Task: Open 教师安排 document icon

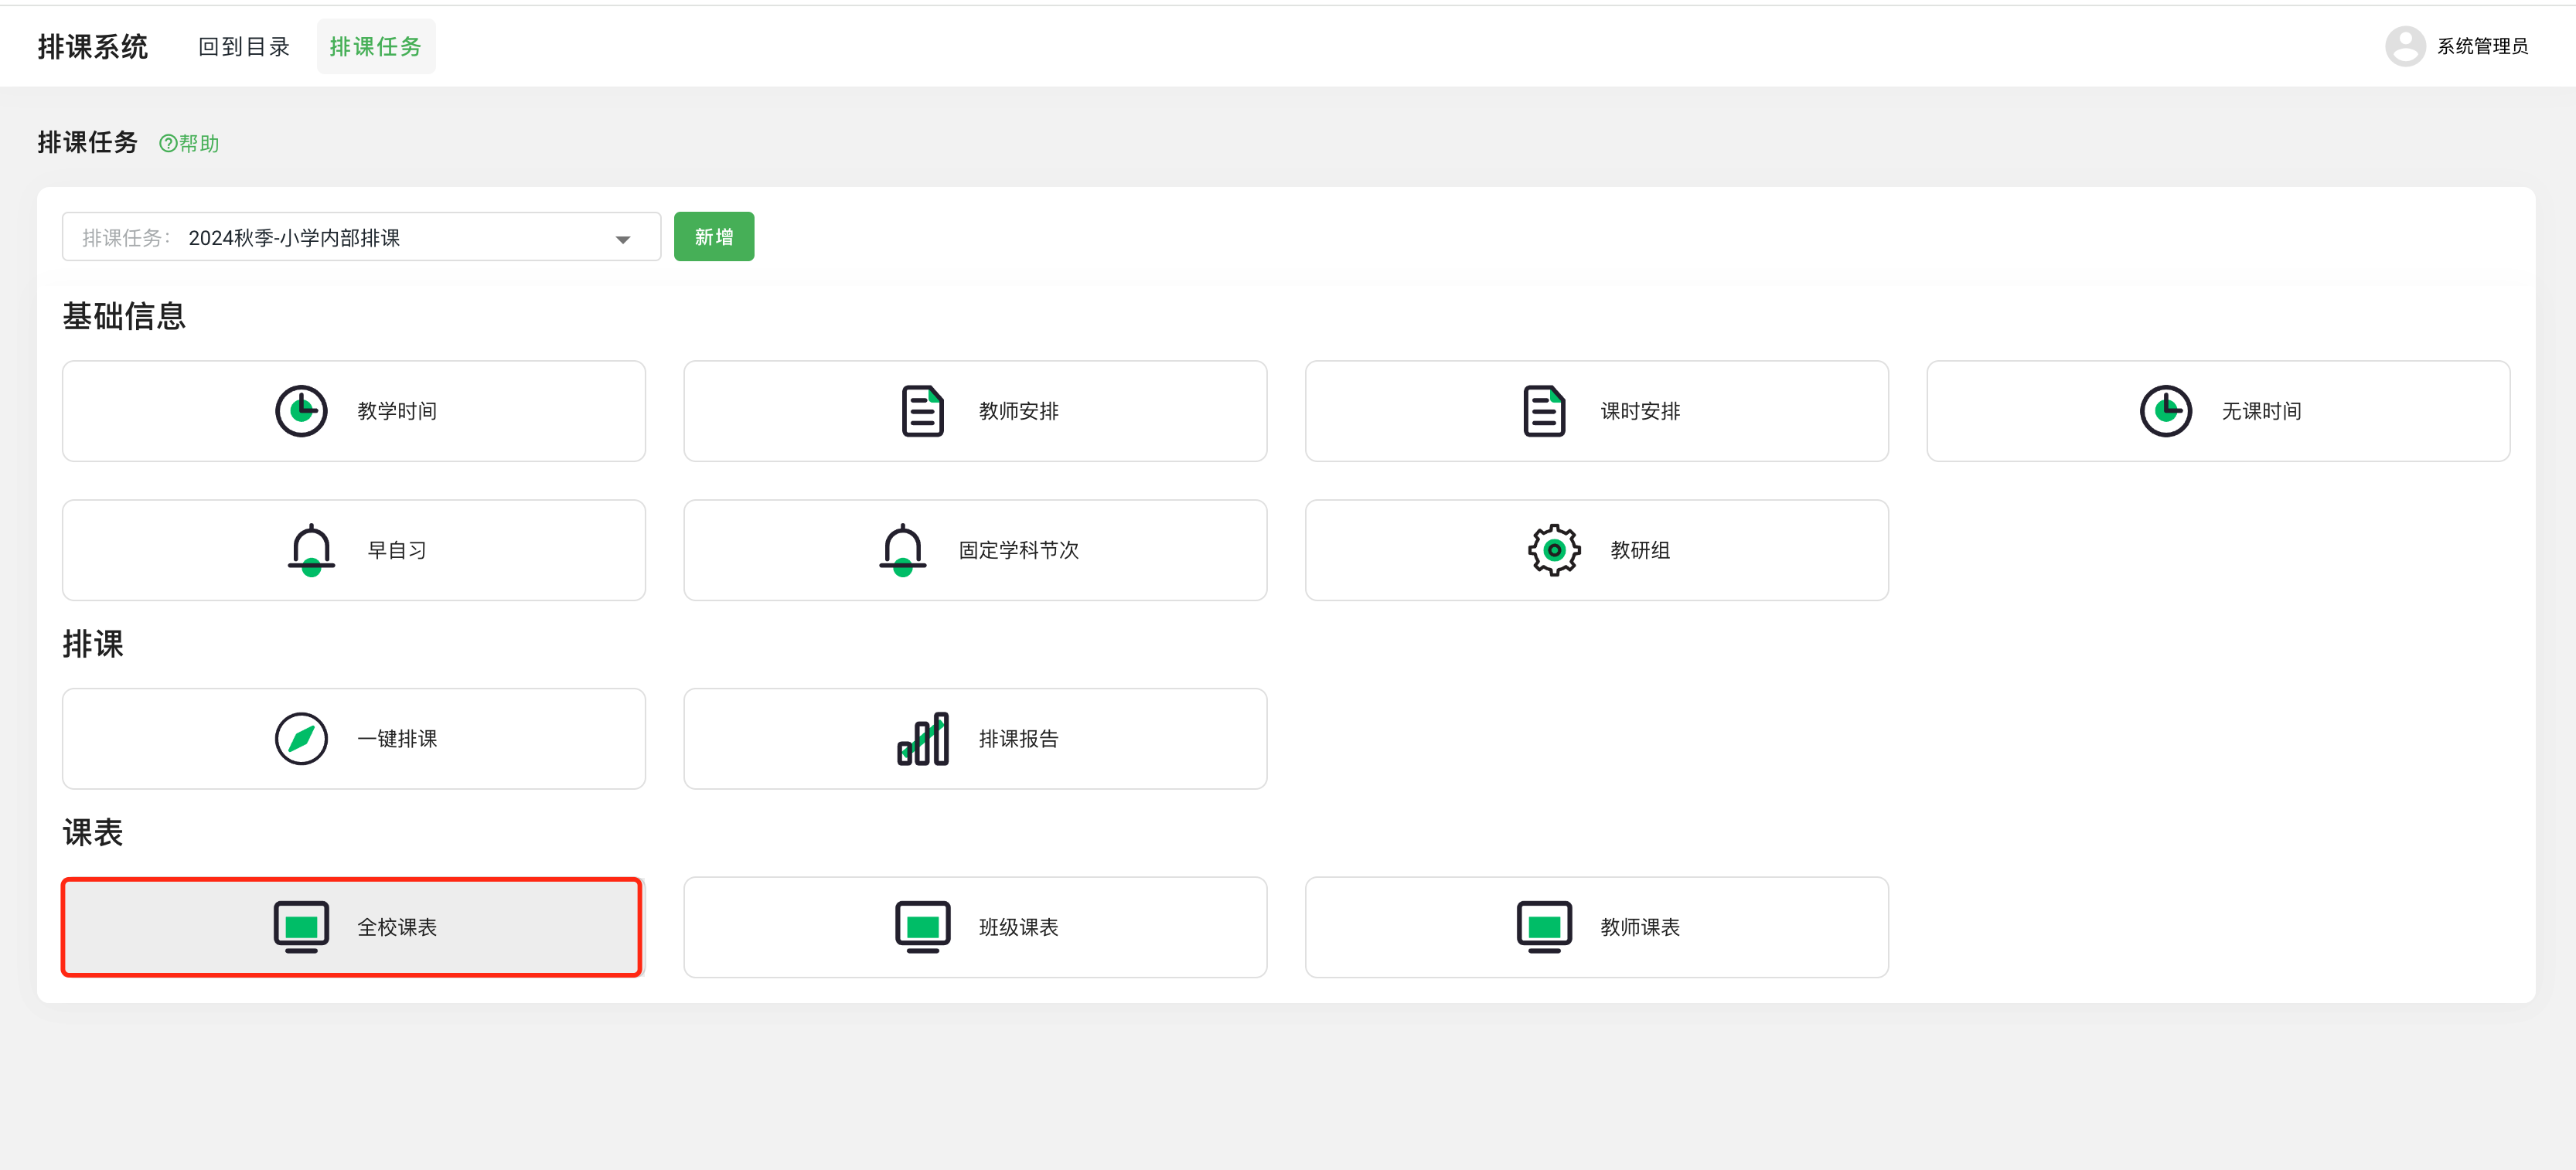Action: pyautogui.click(x=922, y=411)
